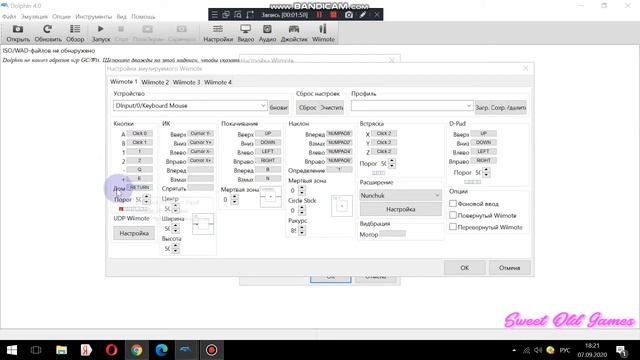Click the Дом button mapping RETURN
Viewport: 640px width, 360px height.
tap(140, 187)
